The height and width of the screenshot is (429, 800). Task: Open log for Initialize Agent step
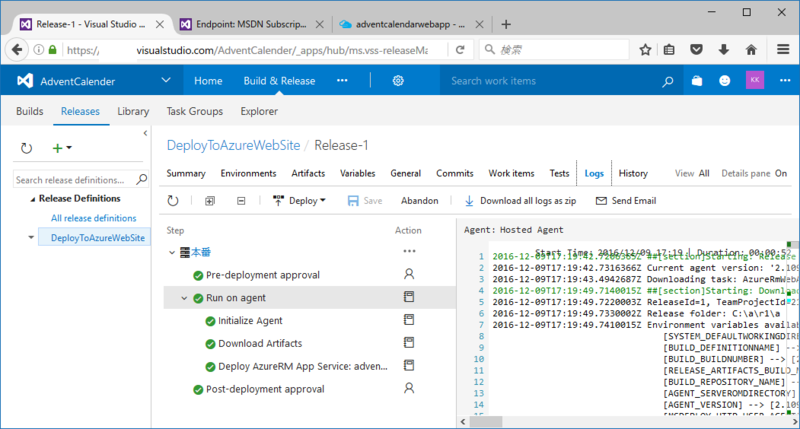tap(409, 320)
